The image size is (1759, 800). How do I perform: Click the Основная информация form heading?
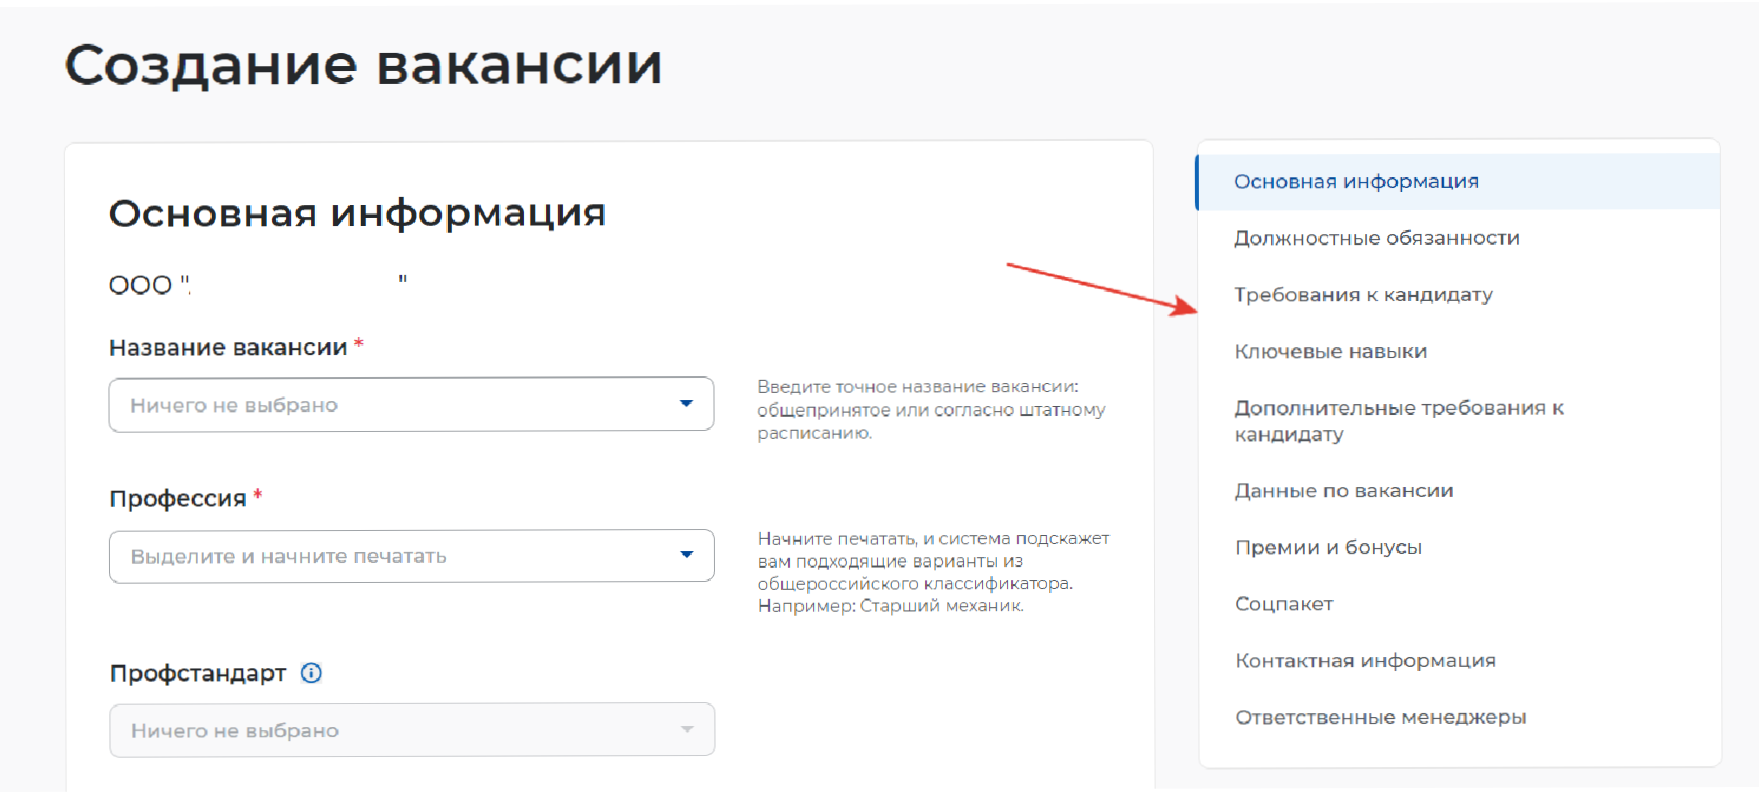click(x=357, y=213)
